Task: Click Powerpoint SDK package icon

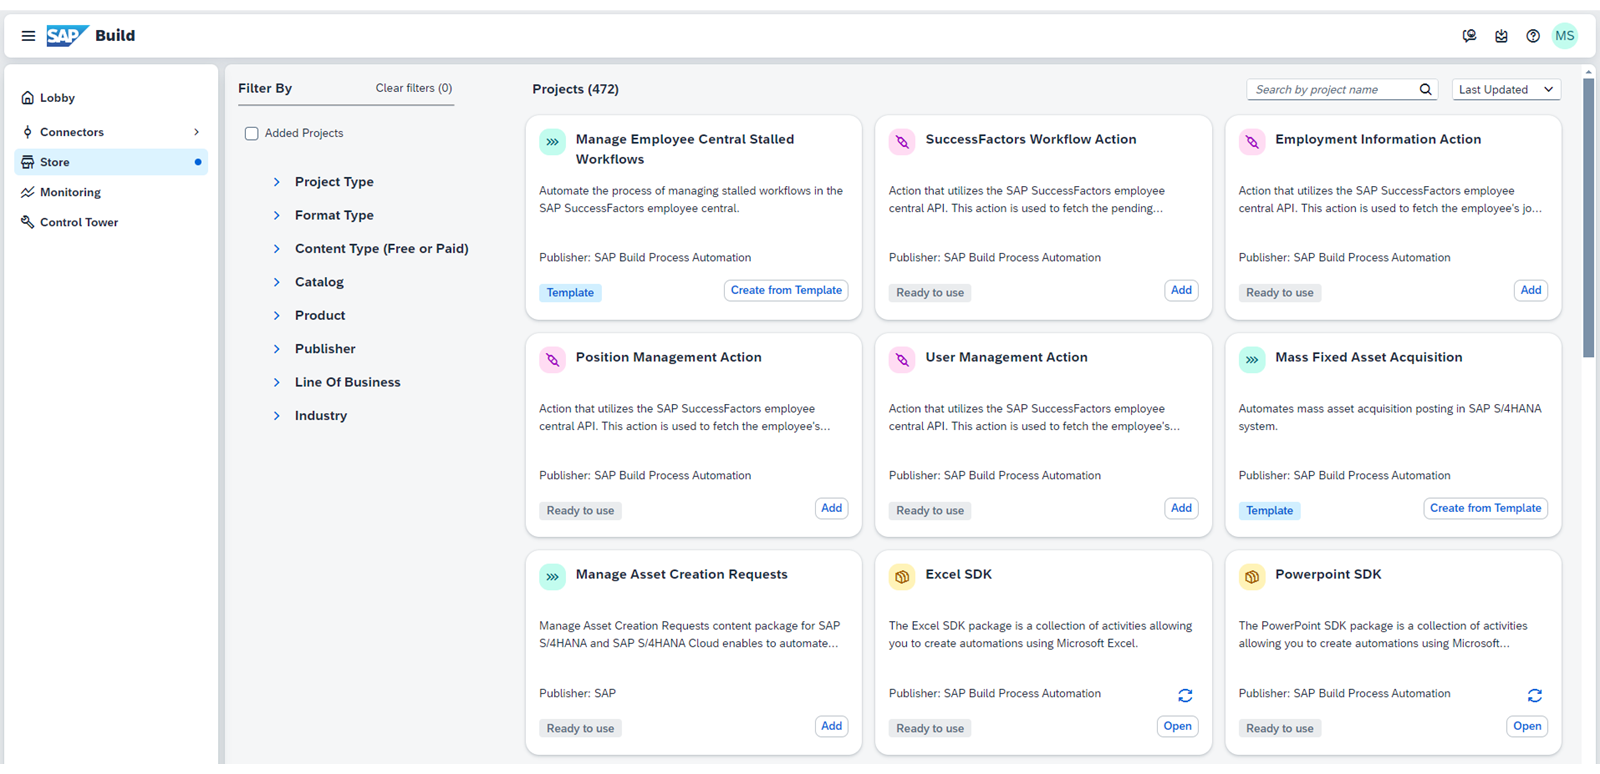Action: point(1252,577)
